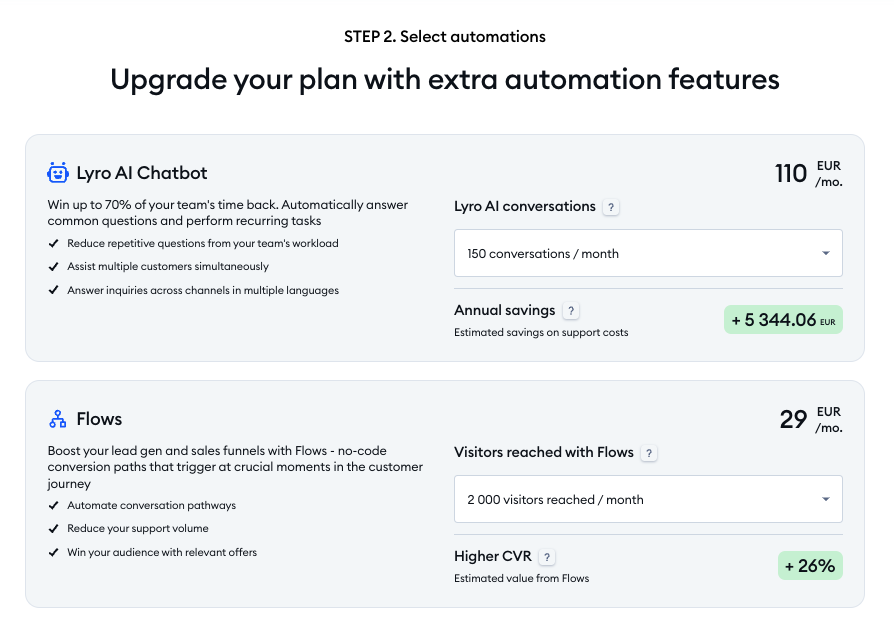Image resolution: width=894 pixels, height=633 pixels.
Task: Click the Flows branching icon
Action: (56, 418)
